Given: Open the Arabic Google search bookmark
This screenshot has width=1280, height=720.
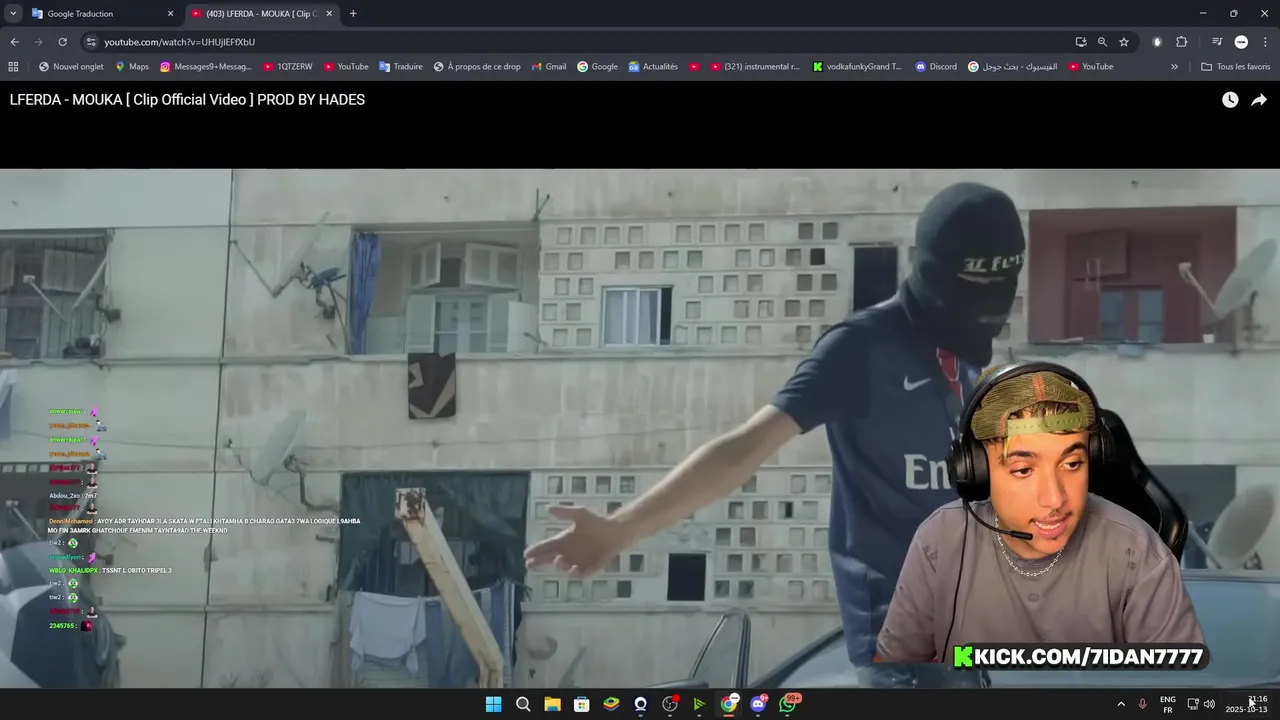Looking at the screenshot, I should click(1012, 67).
